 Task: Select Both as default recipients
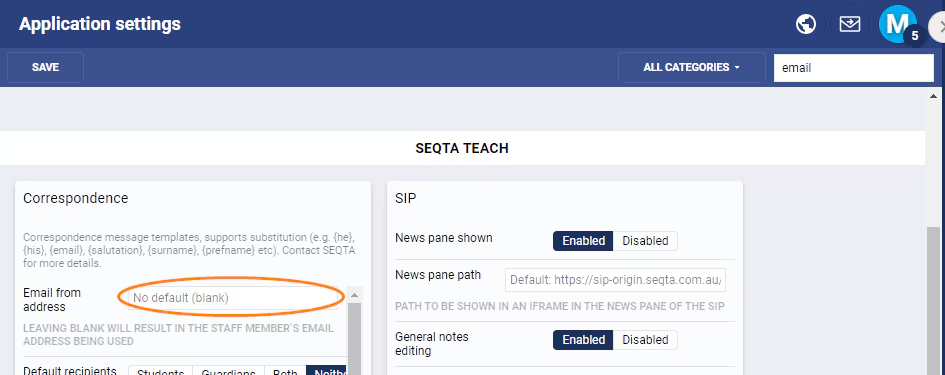(x=285, y=371)
